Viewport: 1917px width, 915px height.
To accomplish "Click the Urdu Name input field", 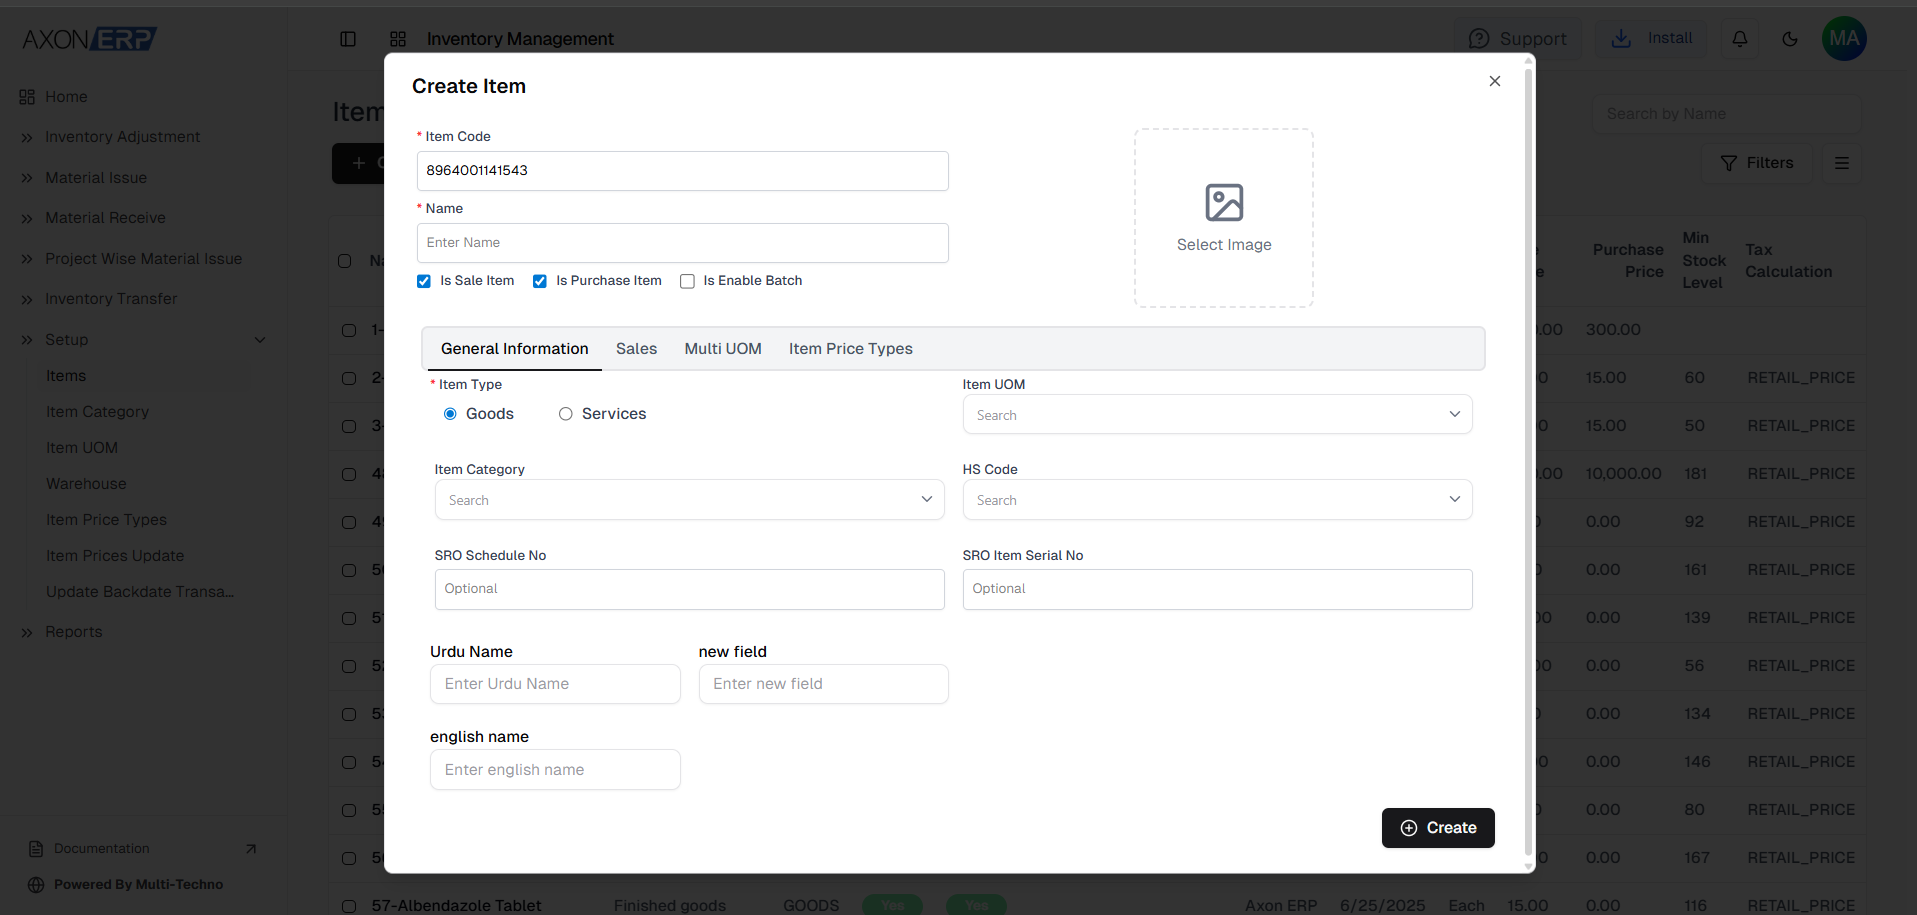I will [555, 684].
